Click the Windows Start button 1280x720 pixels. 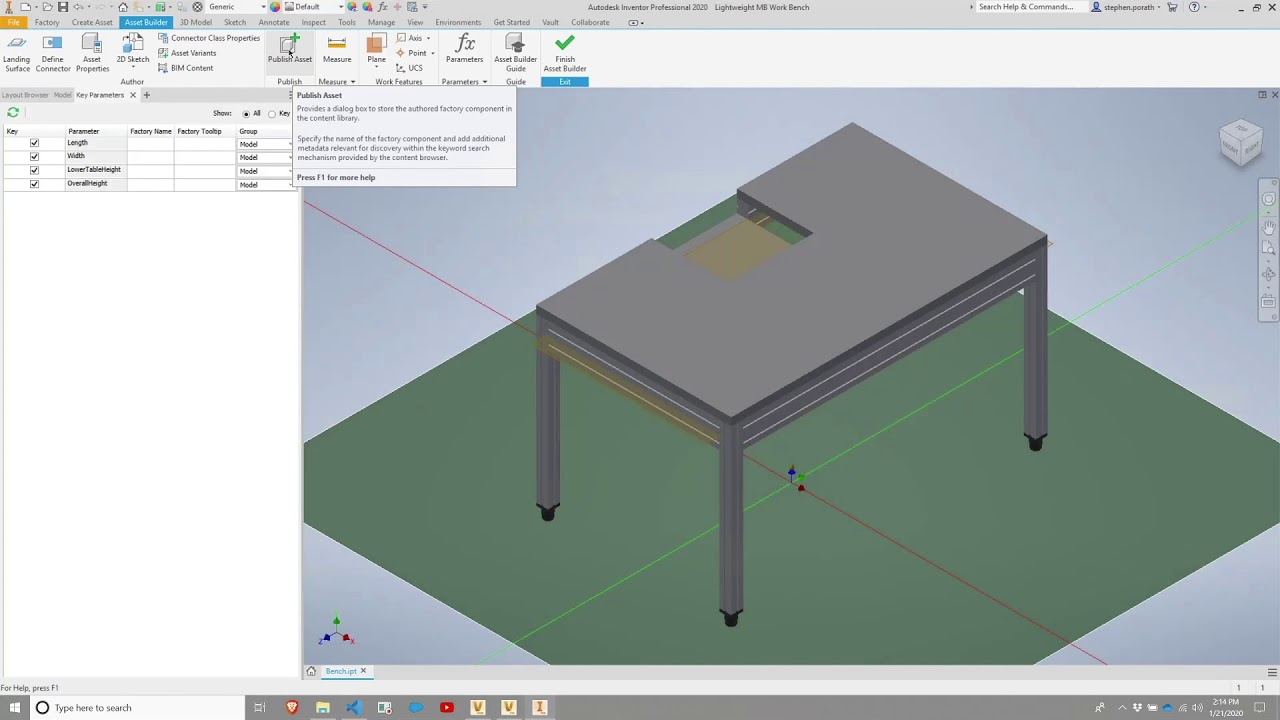coord(14,707)
